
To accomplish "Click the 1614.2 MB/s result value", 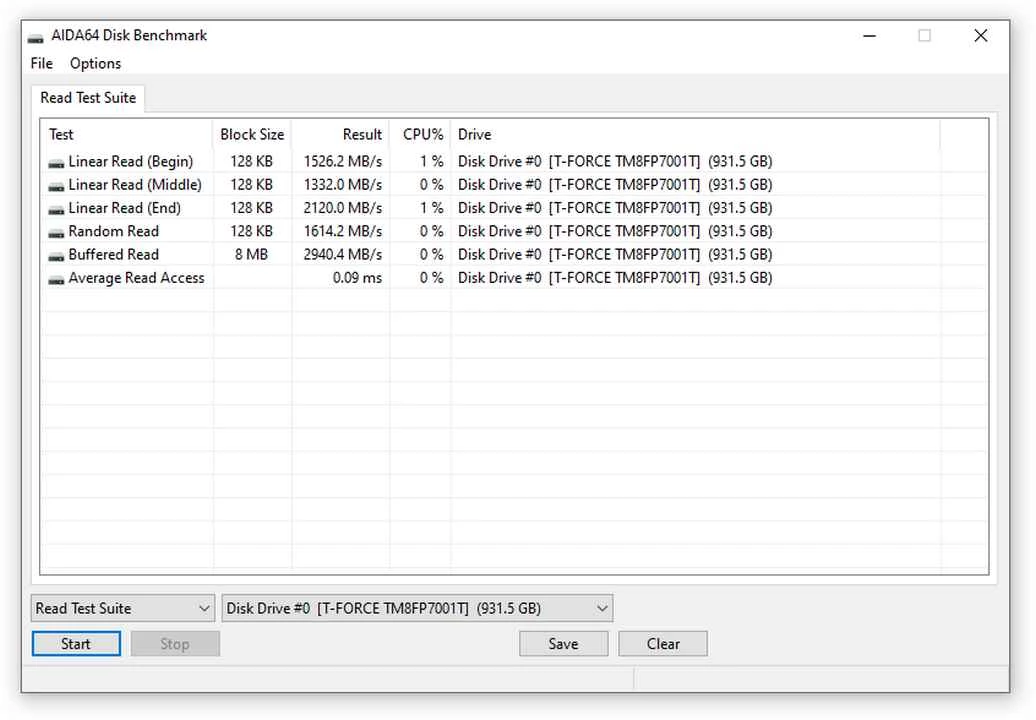I will point(343,231).
